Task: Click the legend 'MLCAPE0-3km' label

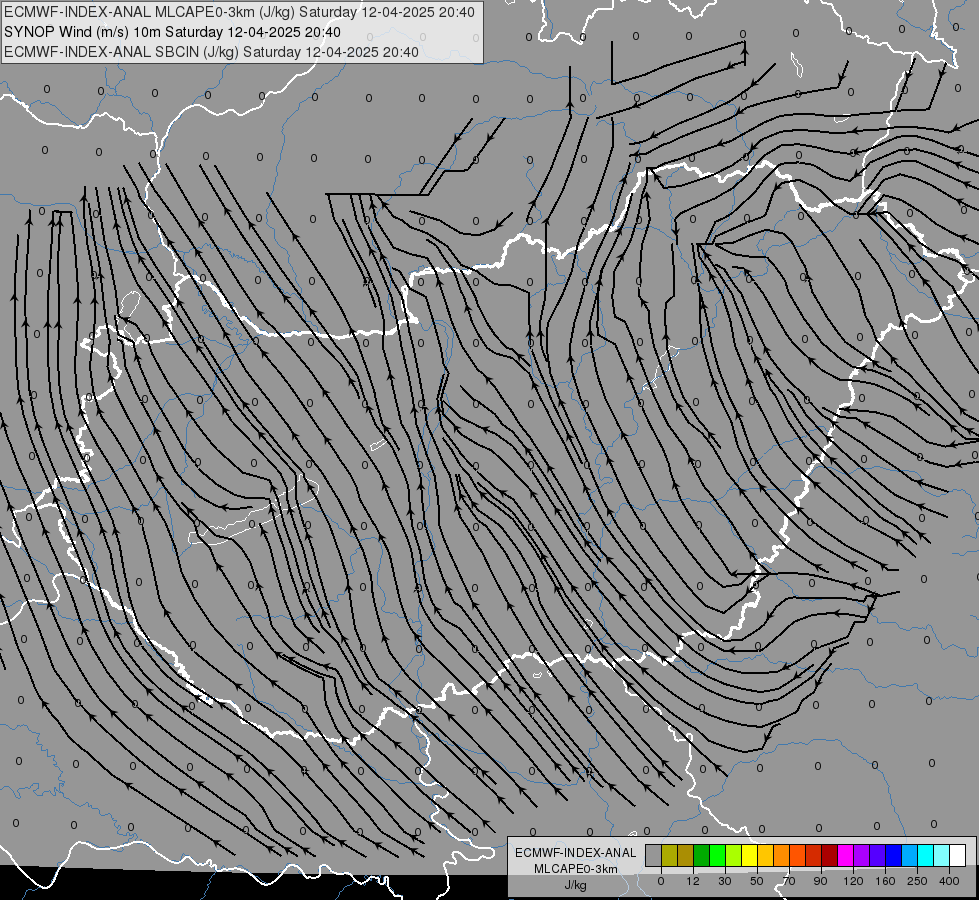Action: coord(576,869)
